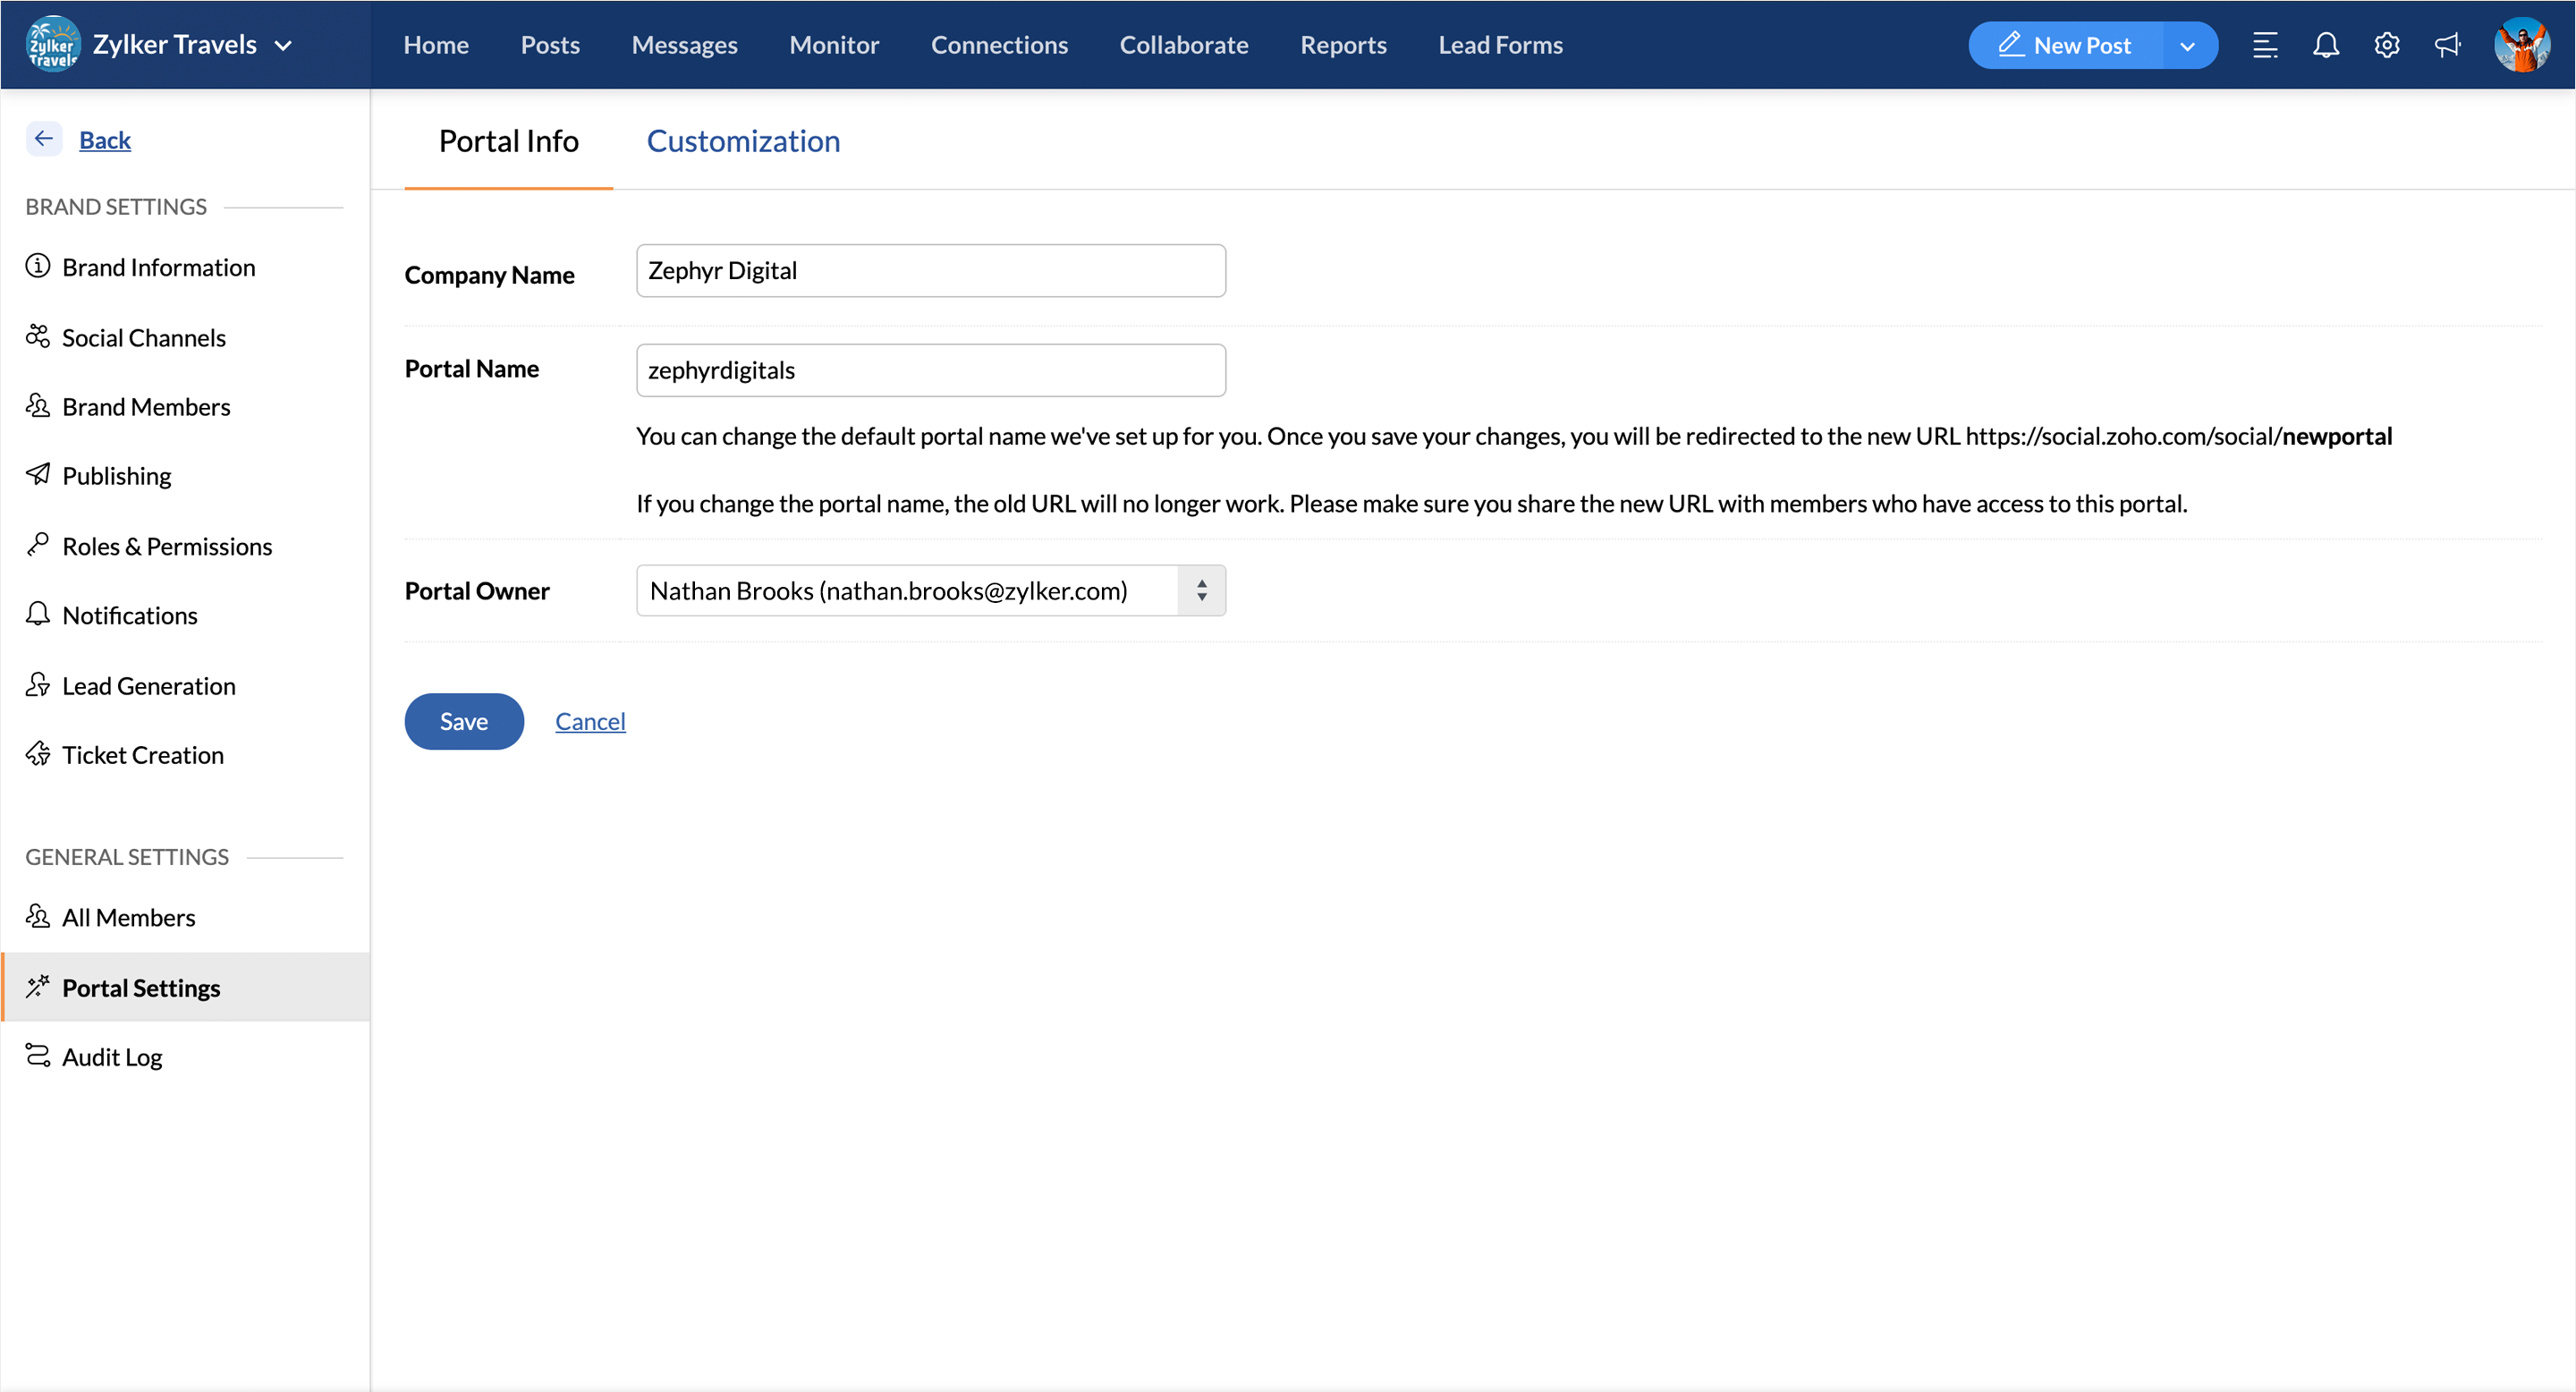Click the notifications bell icon in header

2325,45
